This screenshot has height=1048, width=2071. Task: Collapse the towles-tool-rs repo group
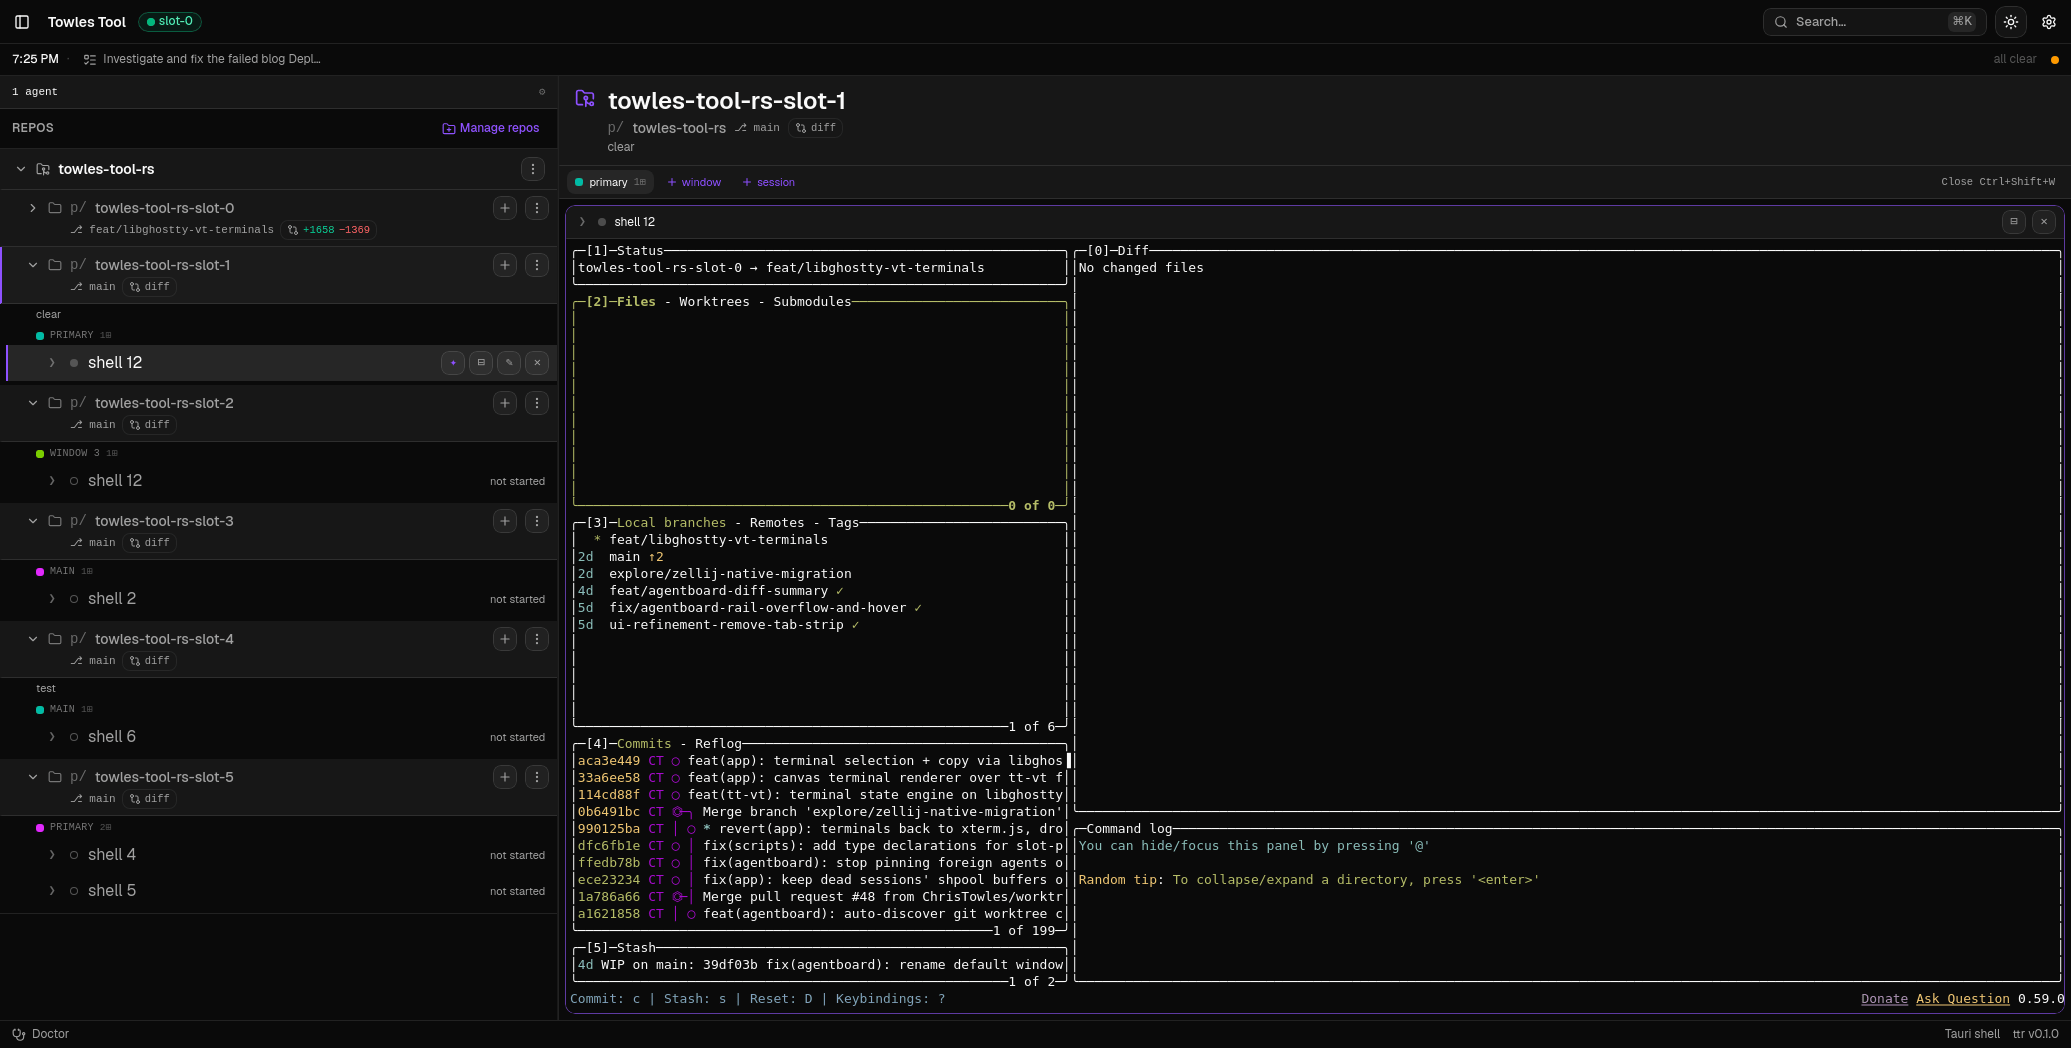point(20,169)
